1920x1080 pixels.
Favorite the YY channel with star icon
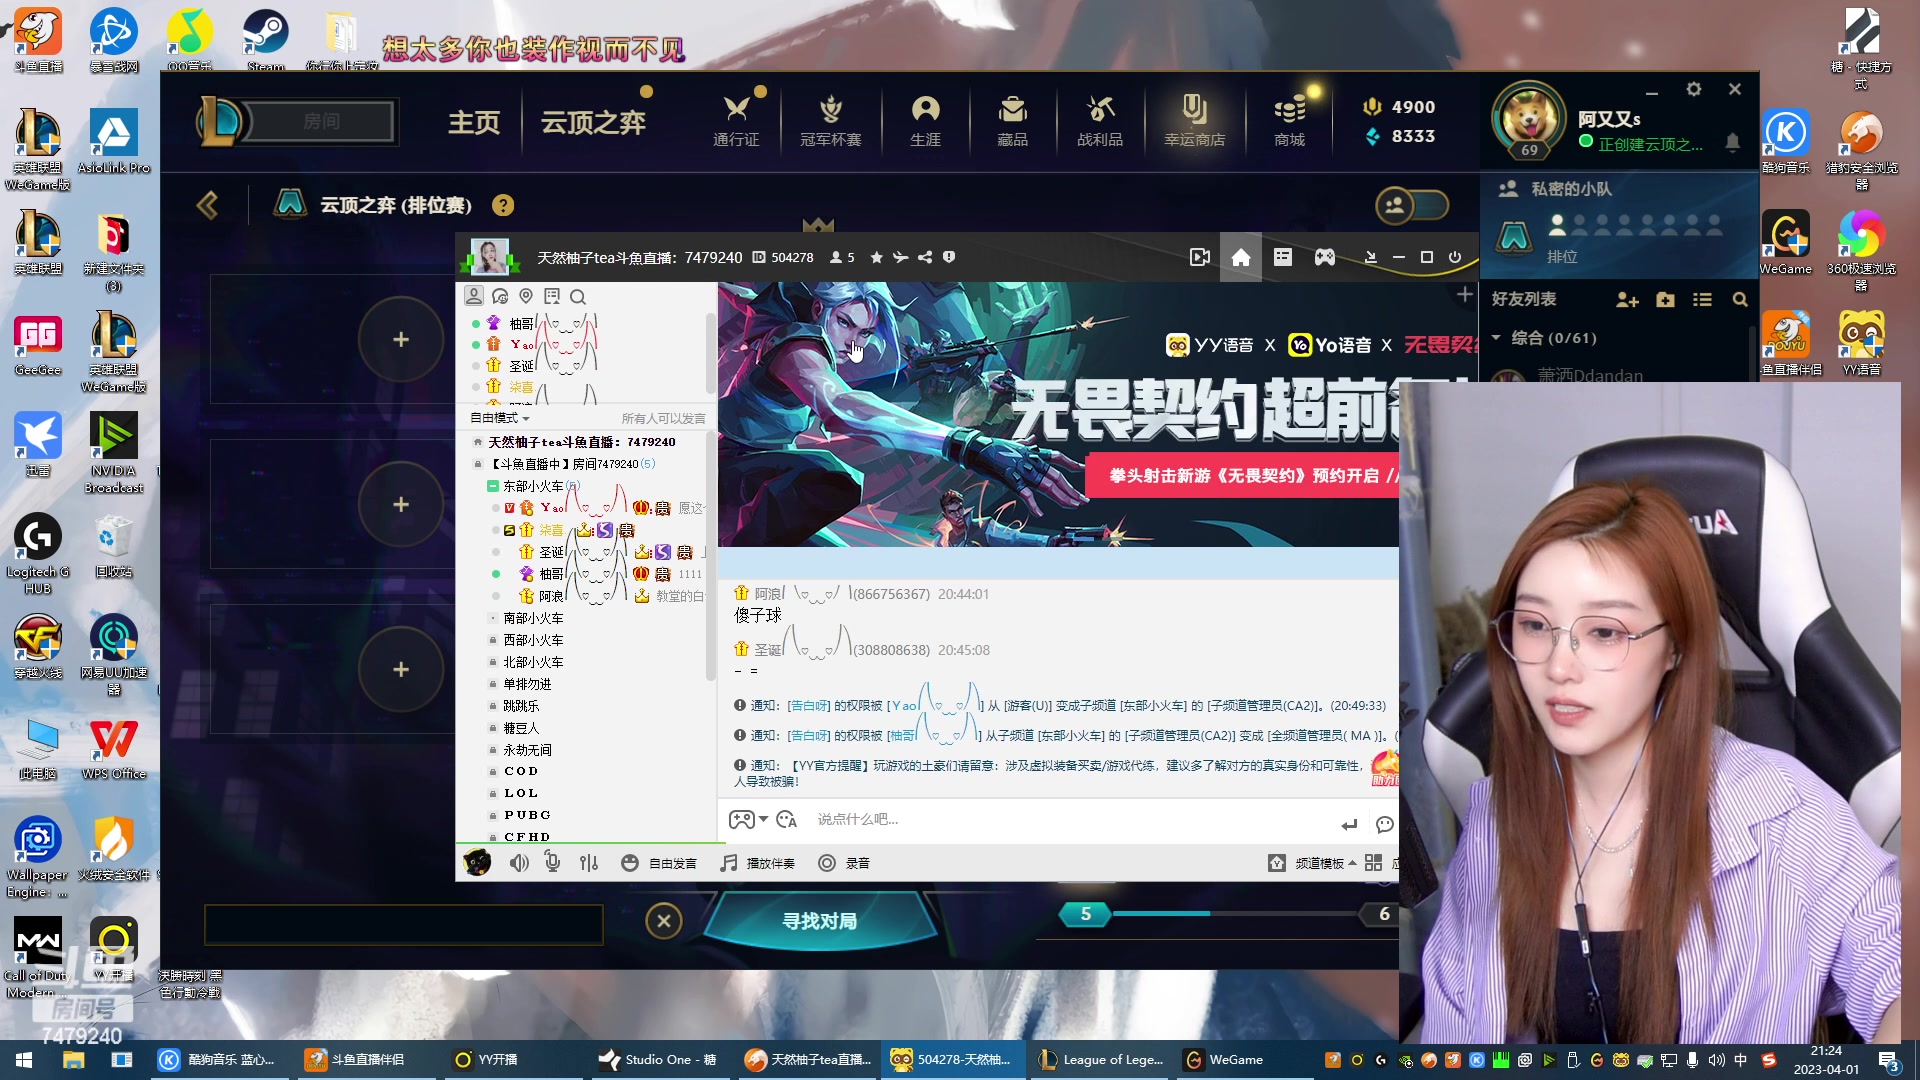876,257
